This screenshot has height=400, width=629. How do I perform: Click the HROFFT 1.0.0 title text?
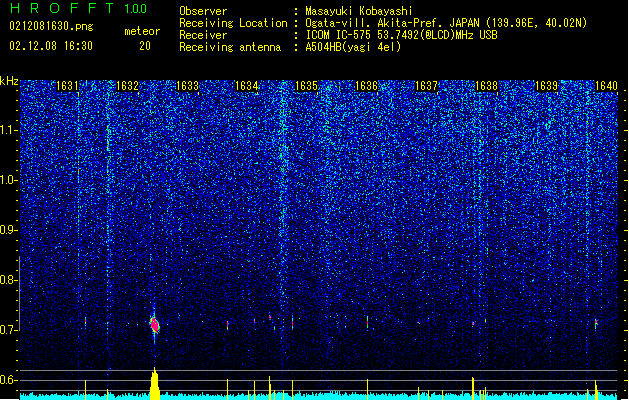(x=78, y=8)
